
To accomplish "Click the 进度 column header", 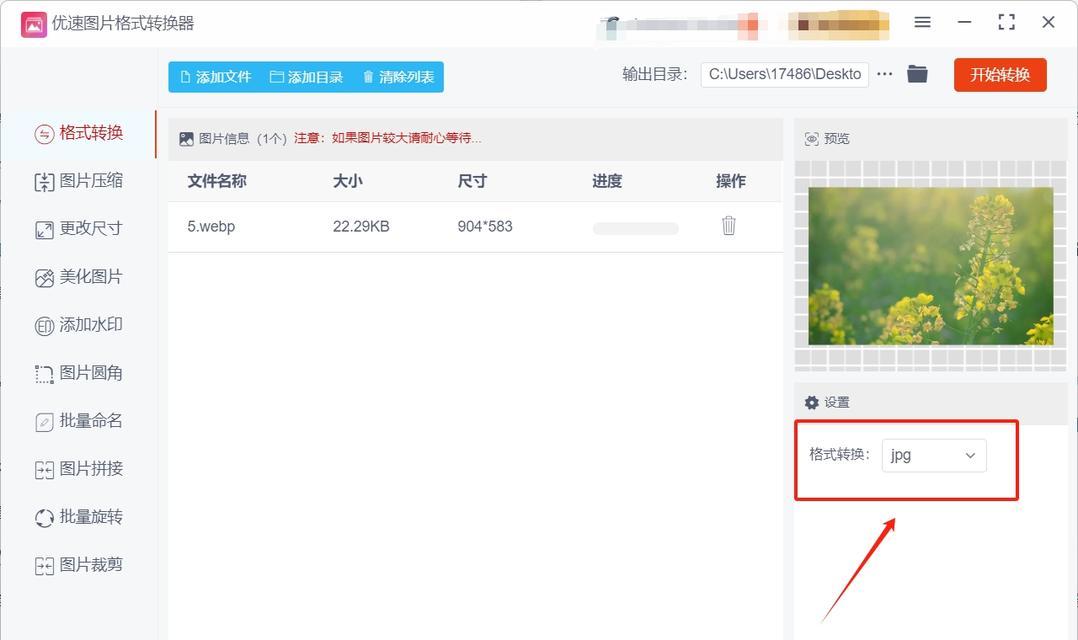I will coord(607,181).
